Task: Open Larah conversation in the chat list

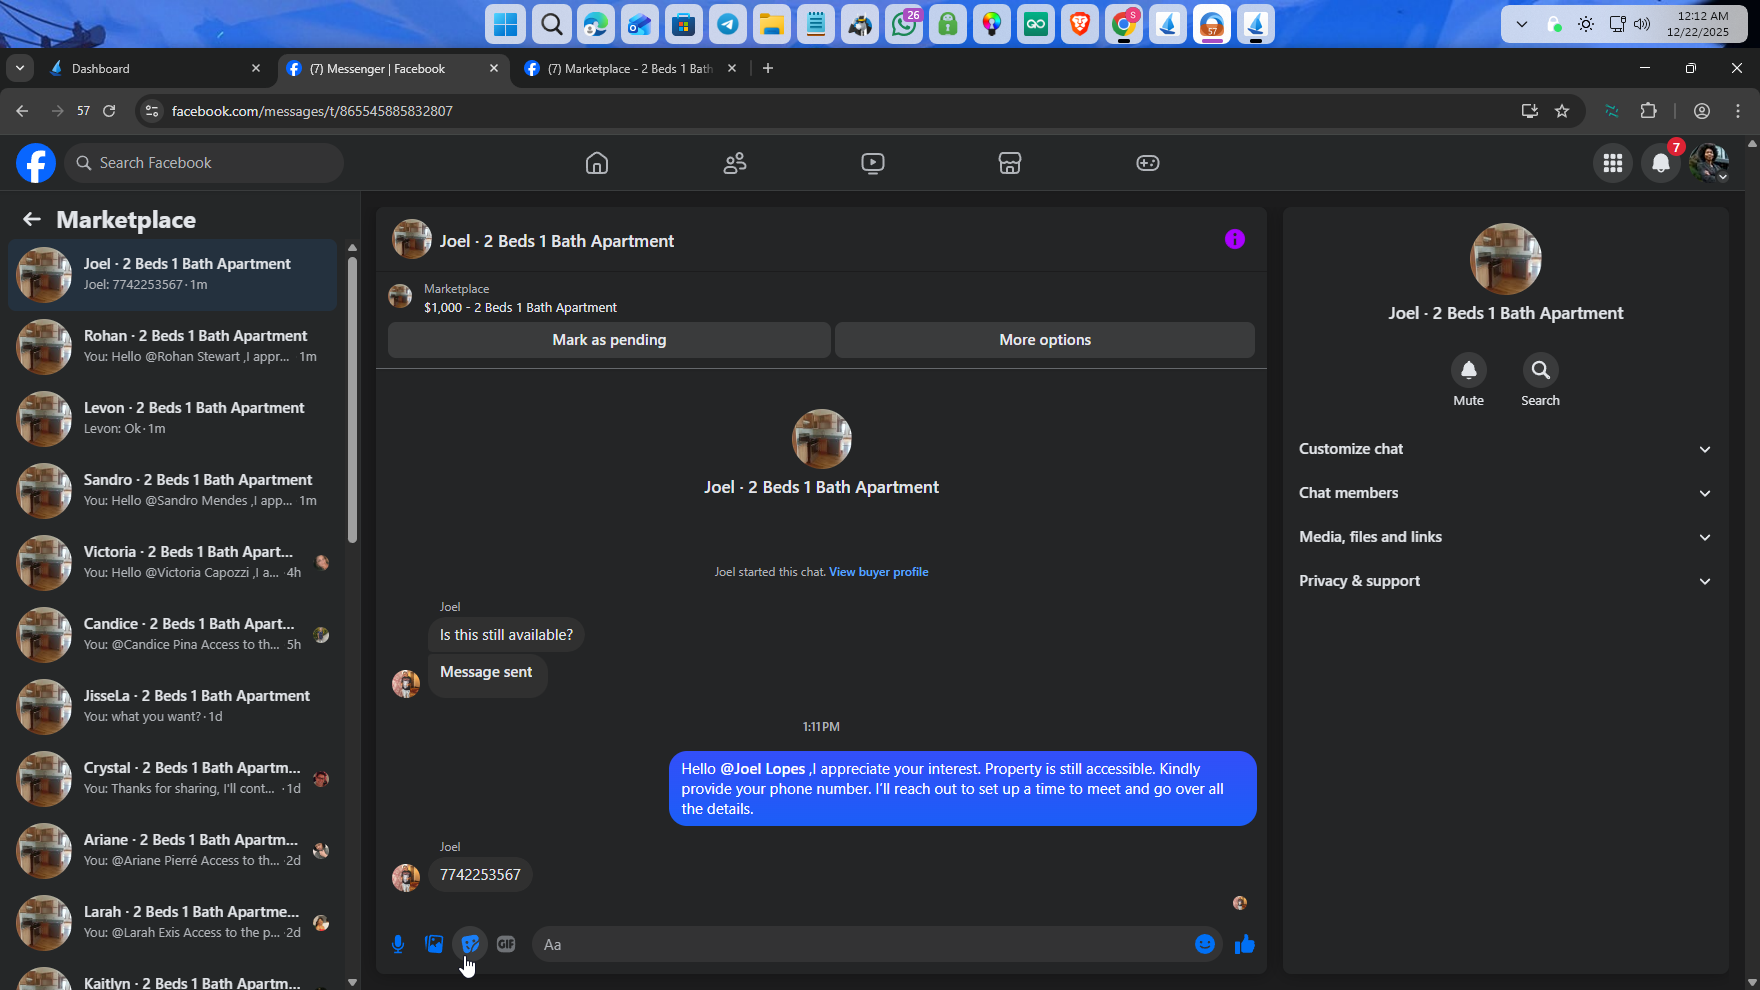Action: pyautogui.click(x=172, y=922)
